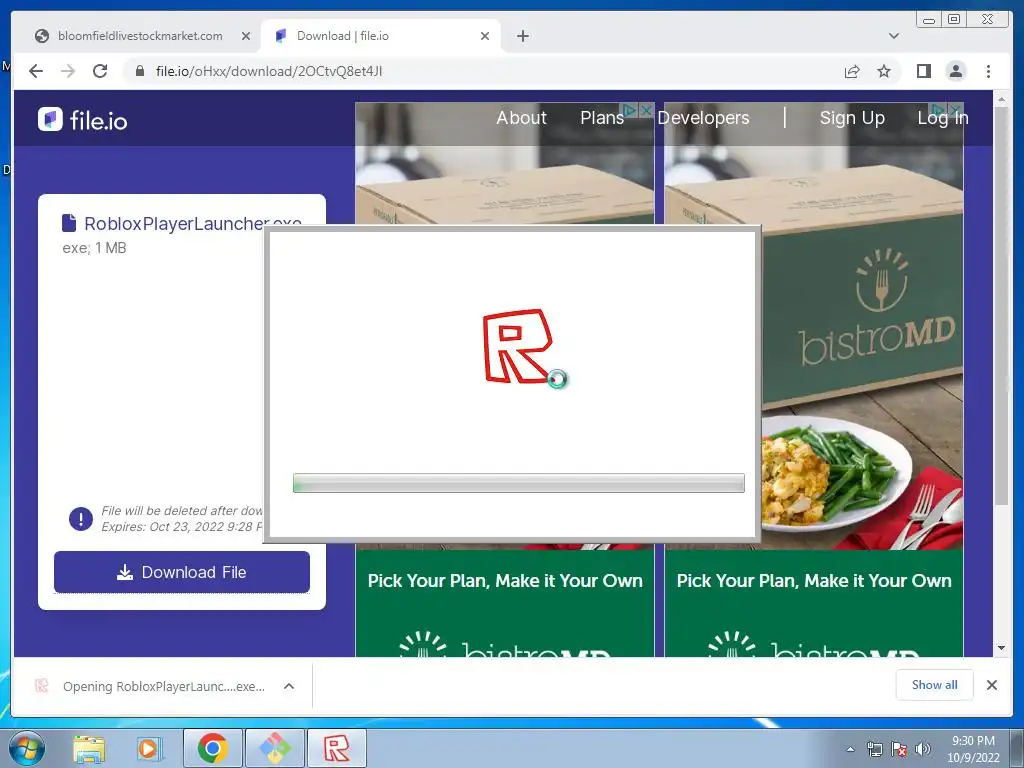Open the Chrome side panel
The image size is (1024, 768).
(923, 71)
